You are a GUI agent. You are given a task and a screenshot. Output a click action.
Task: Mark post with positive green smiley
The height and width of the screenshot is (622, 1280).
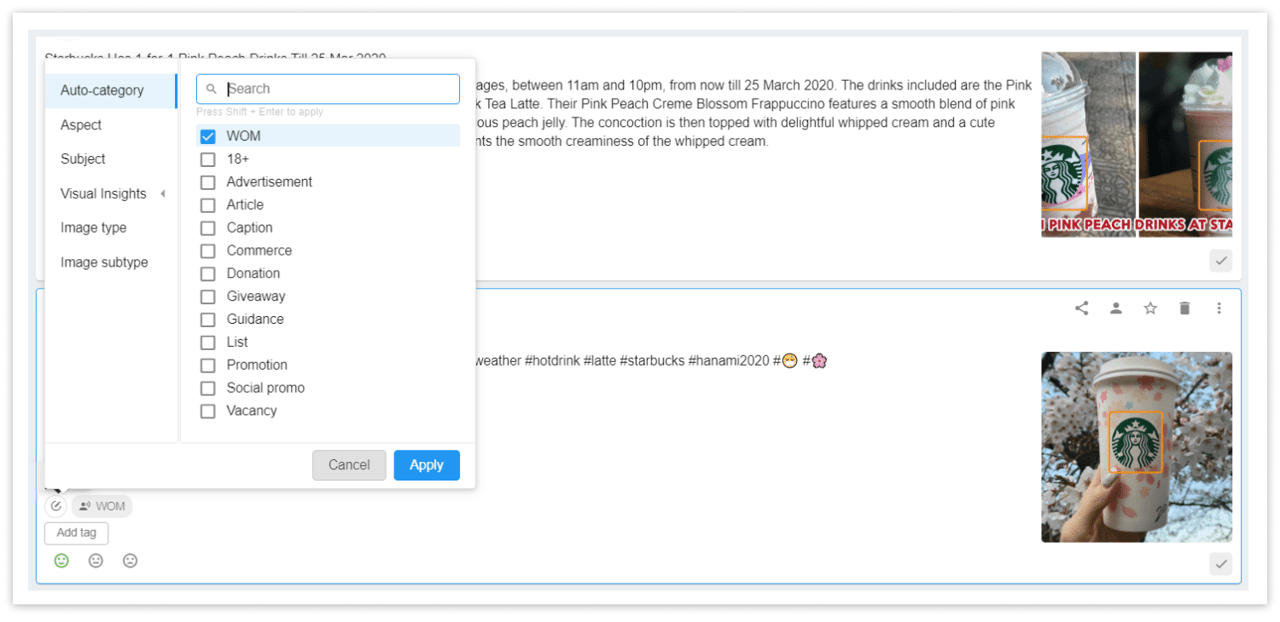[61, 561]
